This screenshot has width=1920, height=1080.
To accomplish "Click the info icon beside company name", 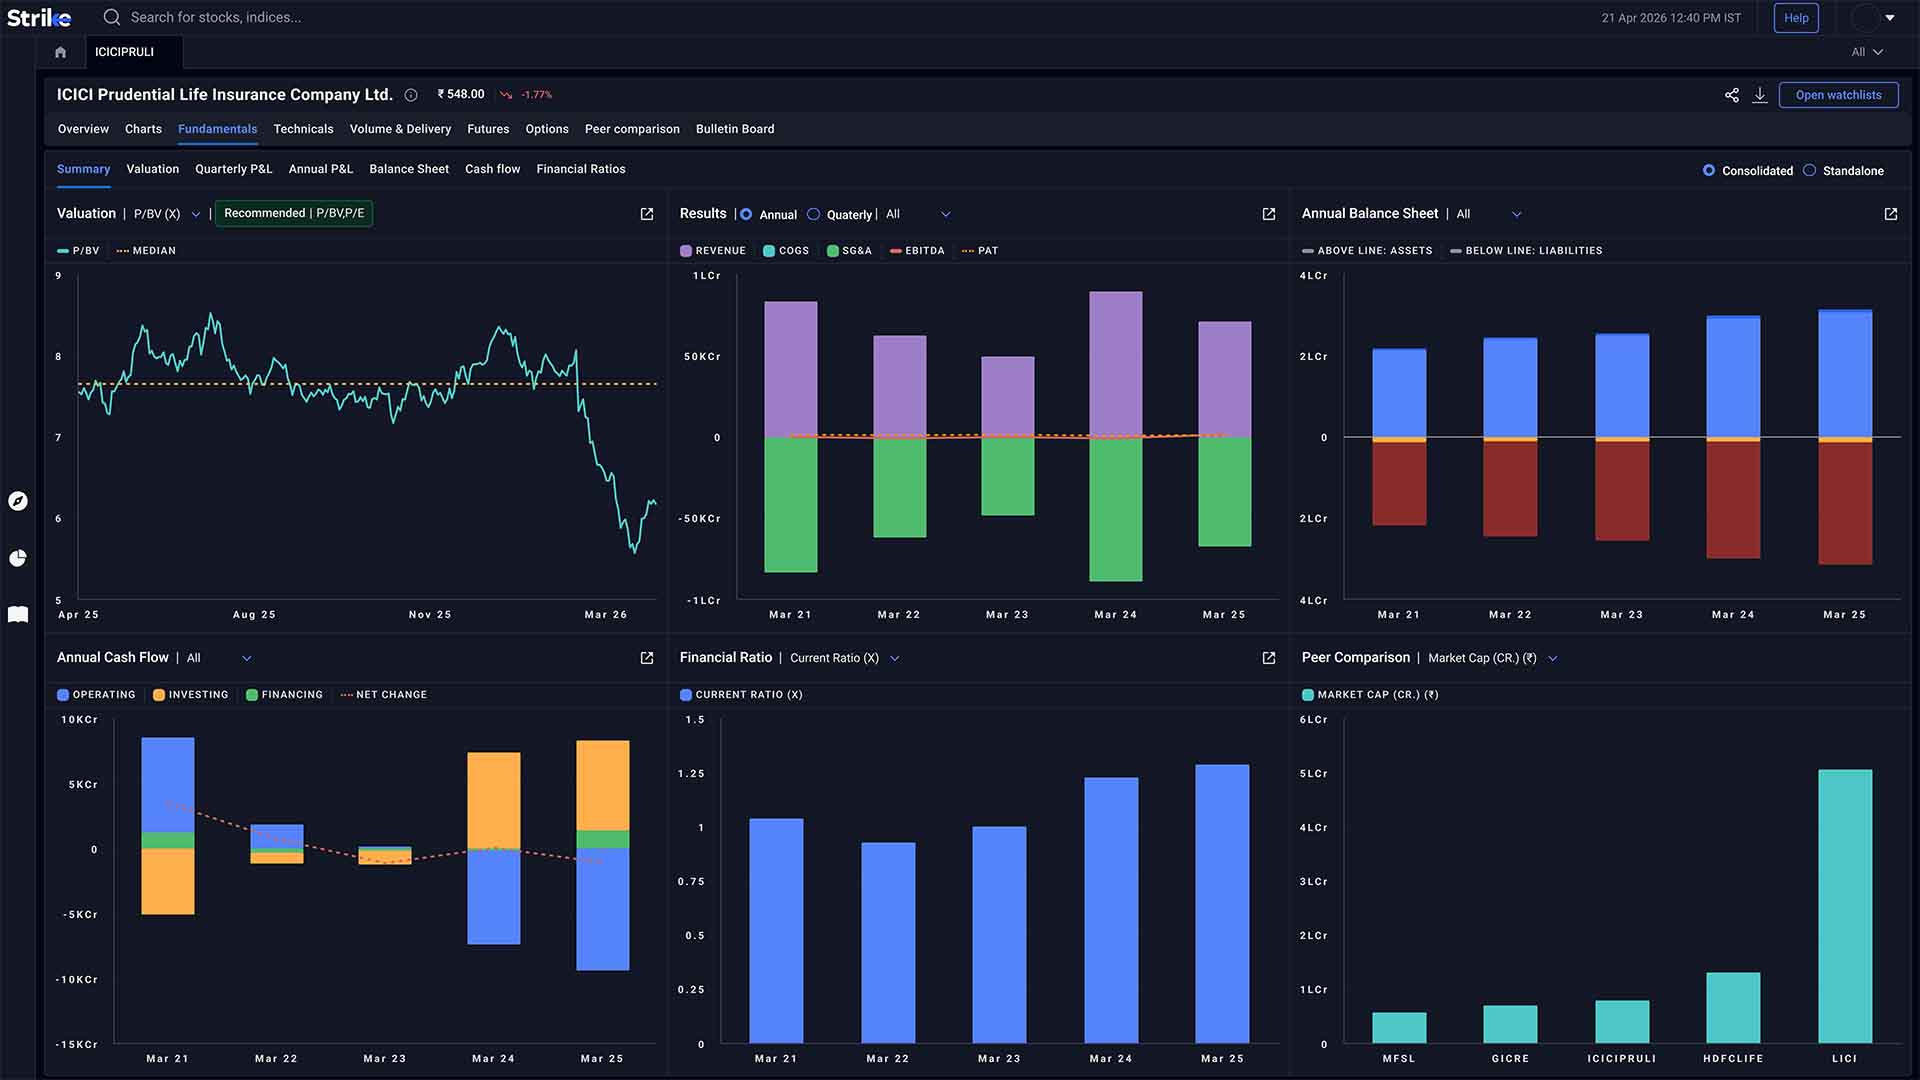I will (411, 95).
